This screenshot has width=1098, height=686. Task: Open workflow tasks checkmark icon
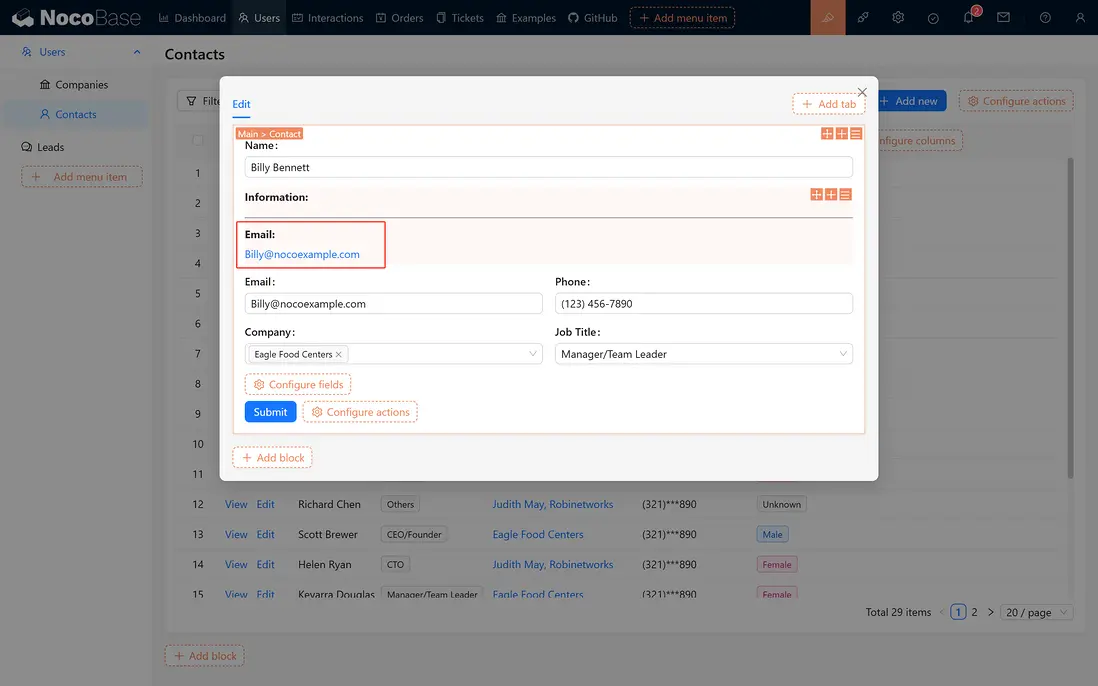(x=933, y=18)
